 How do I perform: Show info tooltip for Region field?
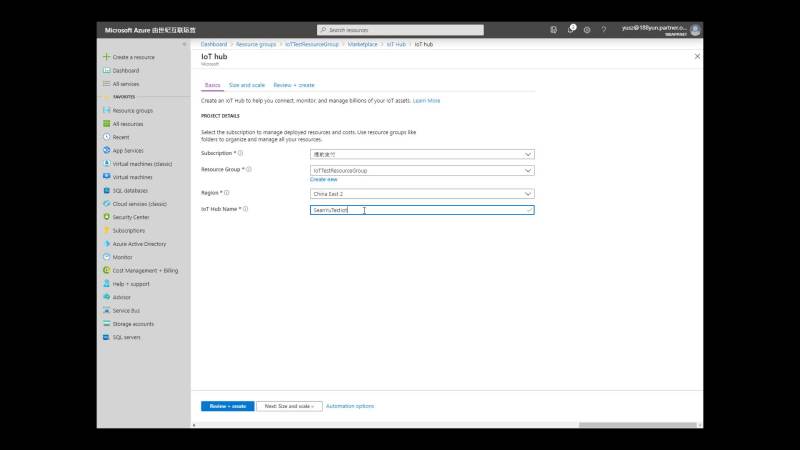(x=227, y=193)
